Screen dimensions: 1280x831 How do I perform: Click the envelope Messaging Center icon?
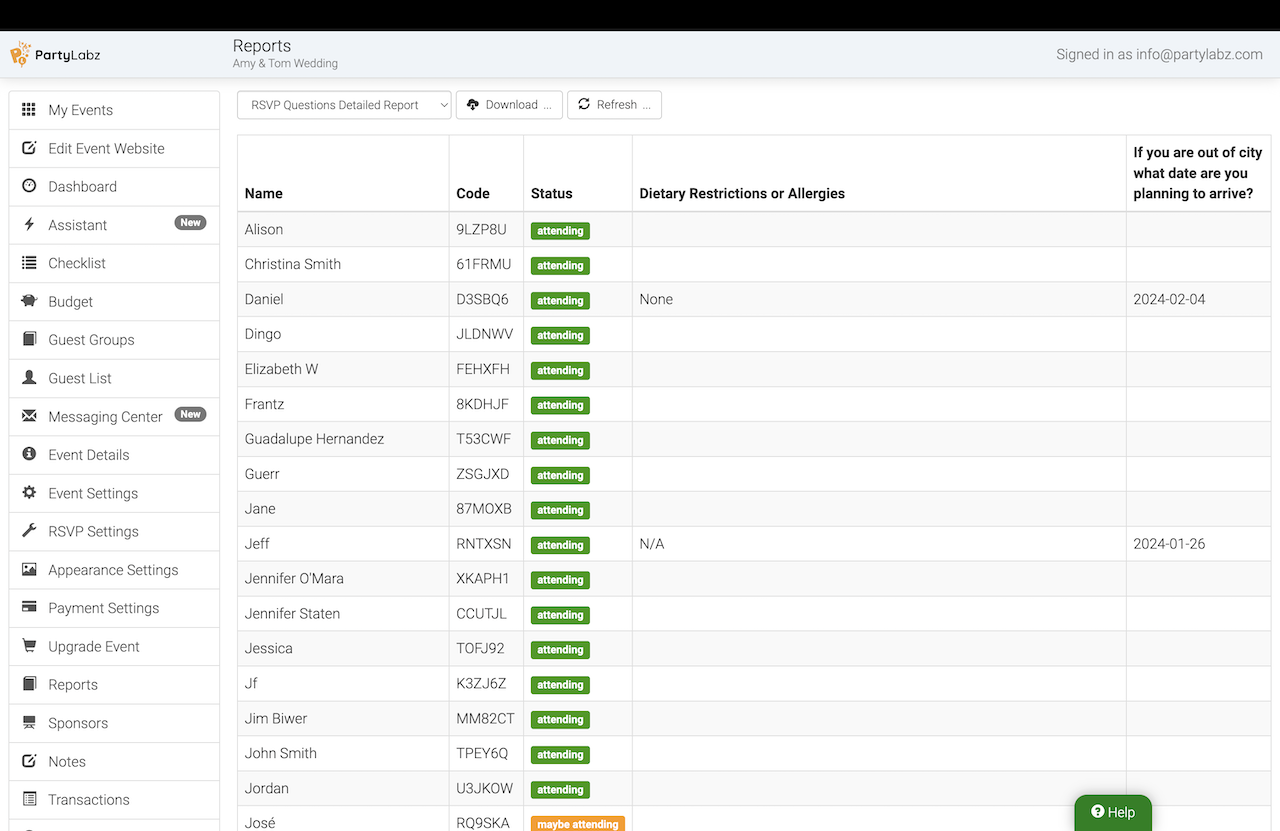(x=29, y=416)
